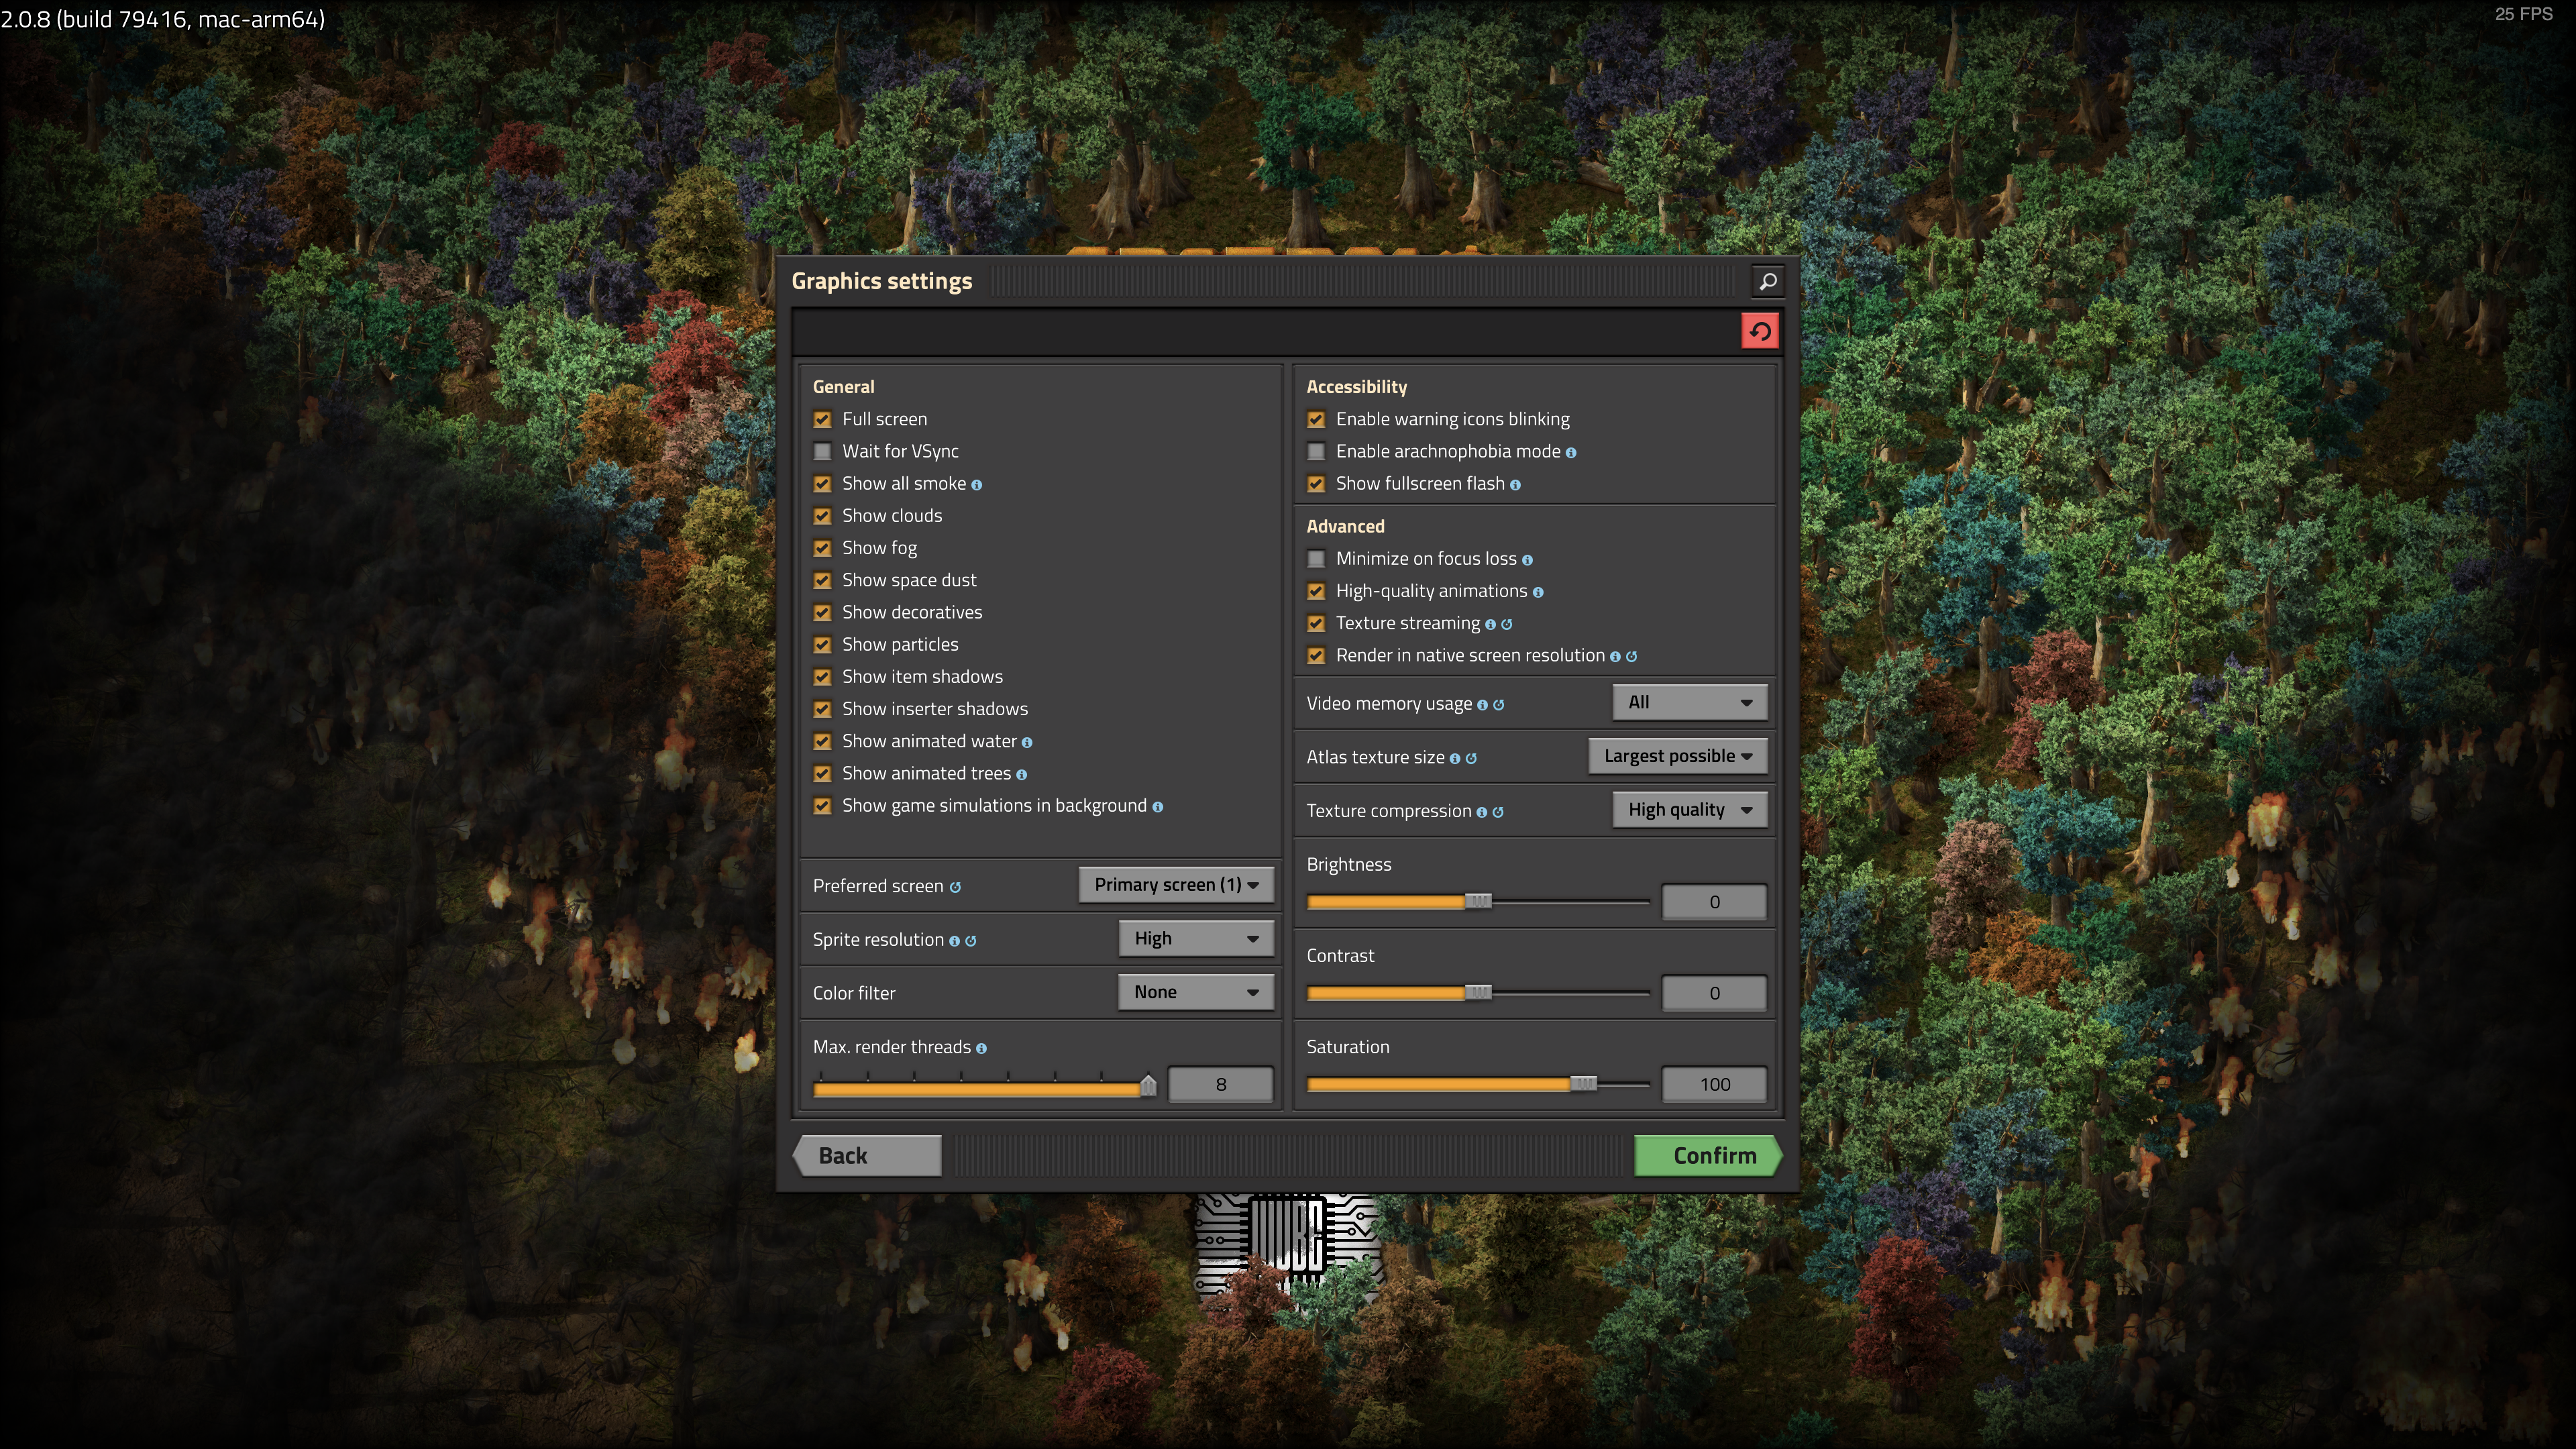Click the info icon beside Show game simulations in background
2576x1449 pixels.
[1157, 807]
